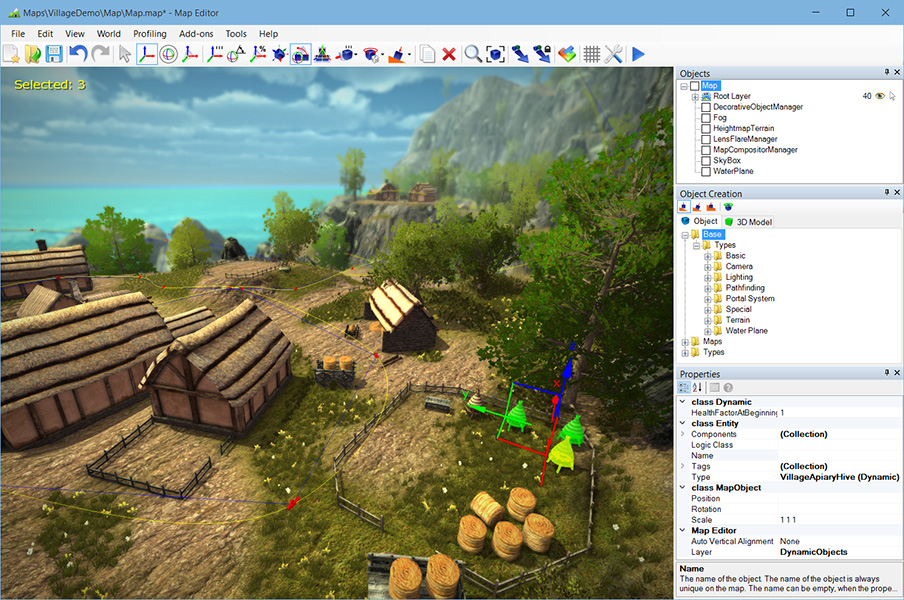904x600 pixels.
Task: Select the Water Plane folder
Action: (746, 331)
